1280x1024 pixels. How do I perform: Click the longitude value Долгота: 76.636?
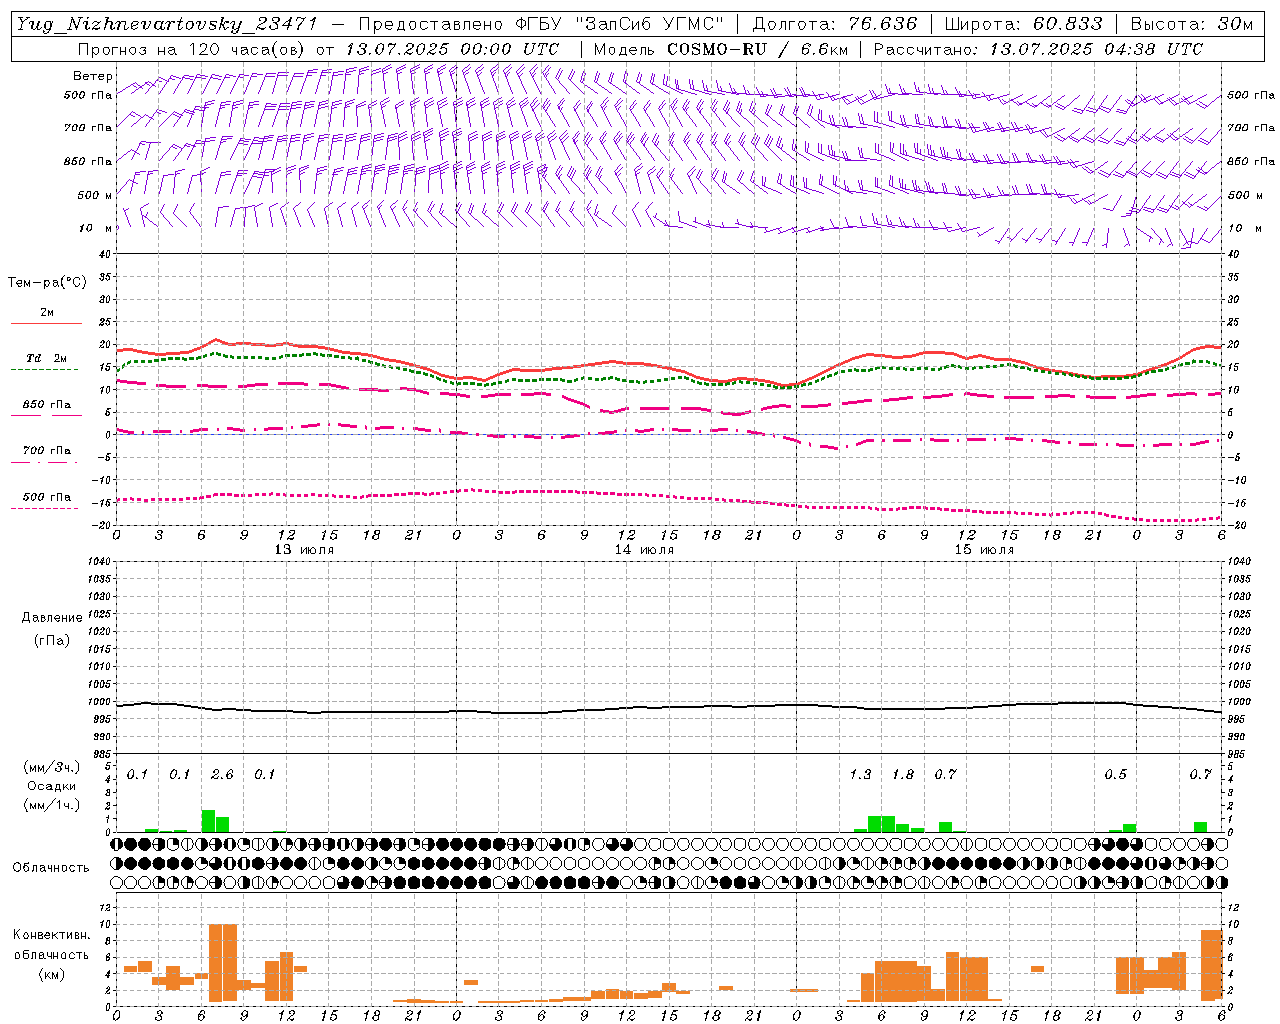(834, 24)
